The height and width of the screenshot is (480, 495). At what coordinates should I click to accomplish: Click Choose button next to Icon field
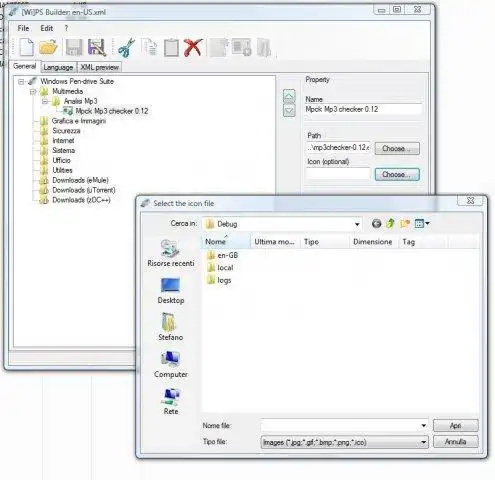point(397,174)
